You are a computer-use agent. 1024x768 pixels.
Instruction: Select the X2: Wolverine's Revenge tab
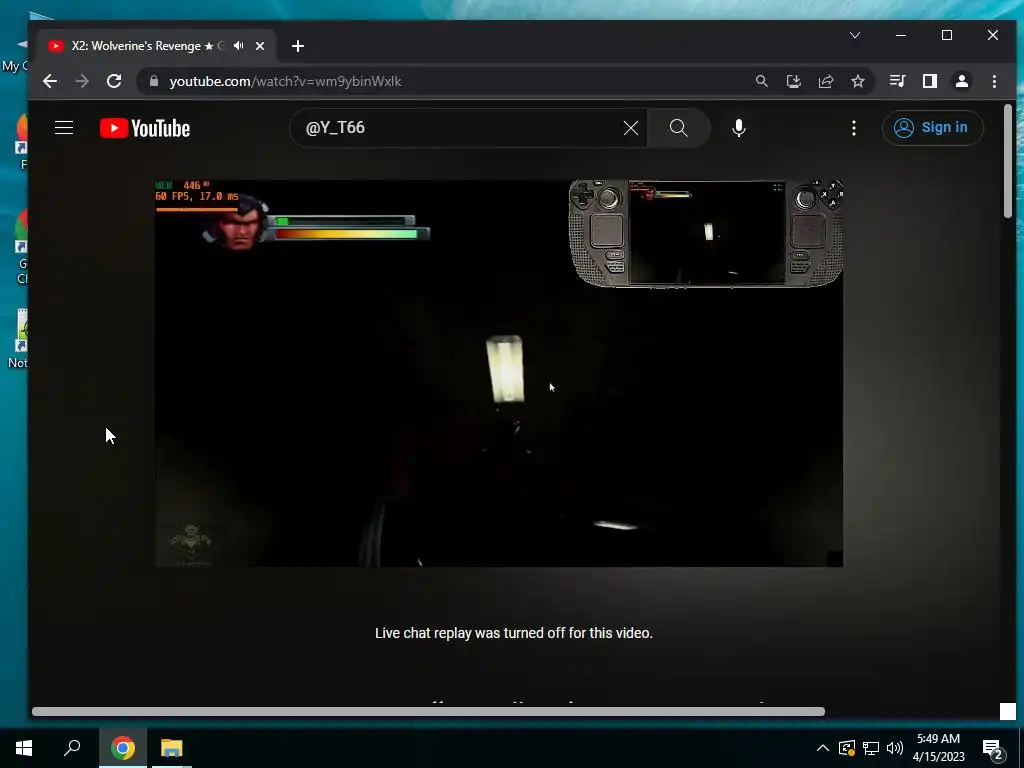(x=147, y=46)
